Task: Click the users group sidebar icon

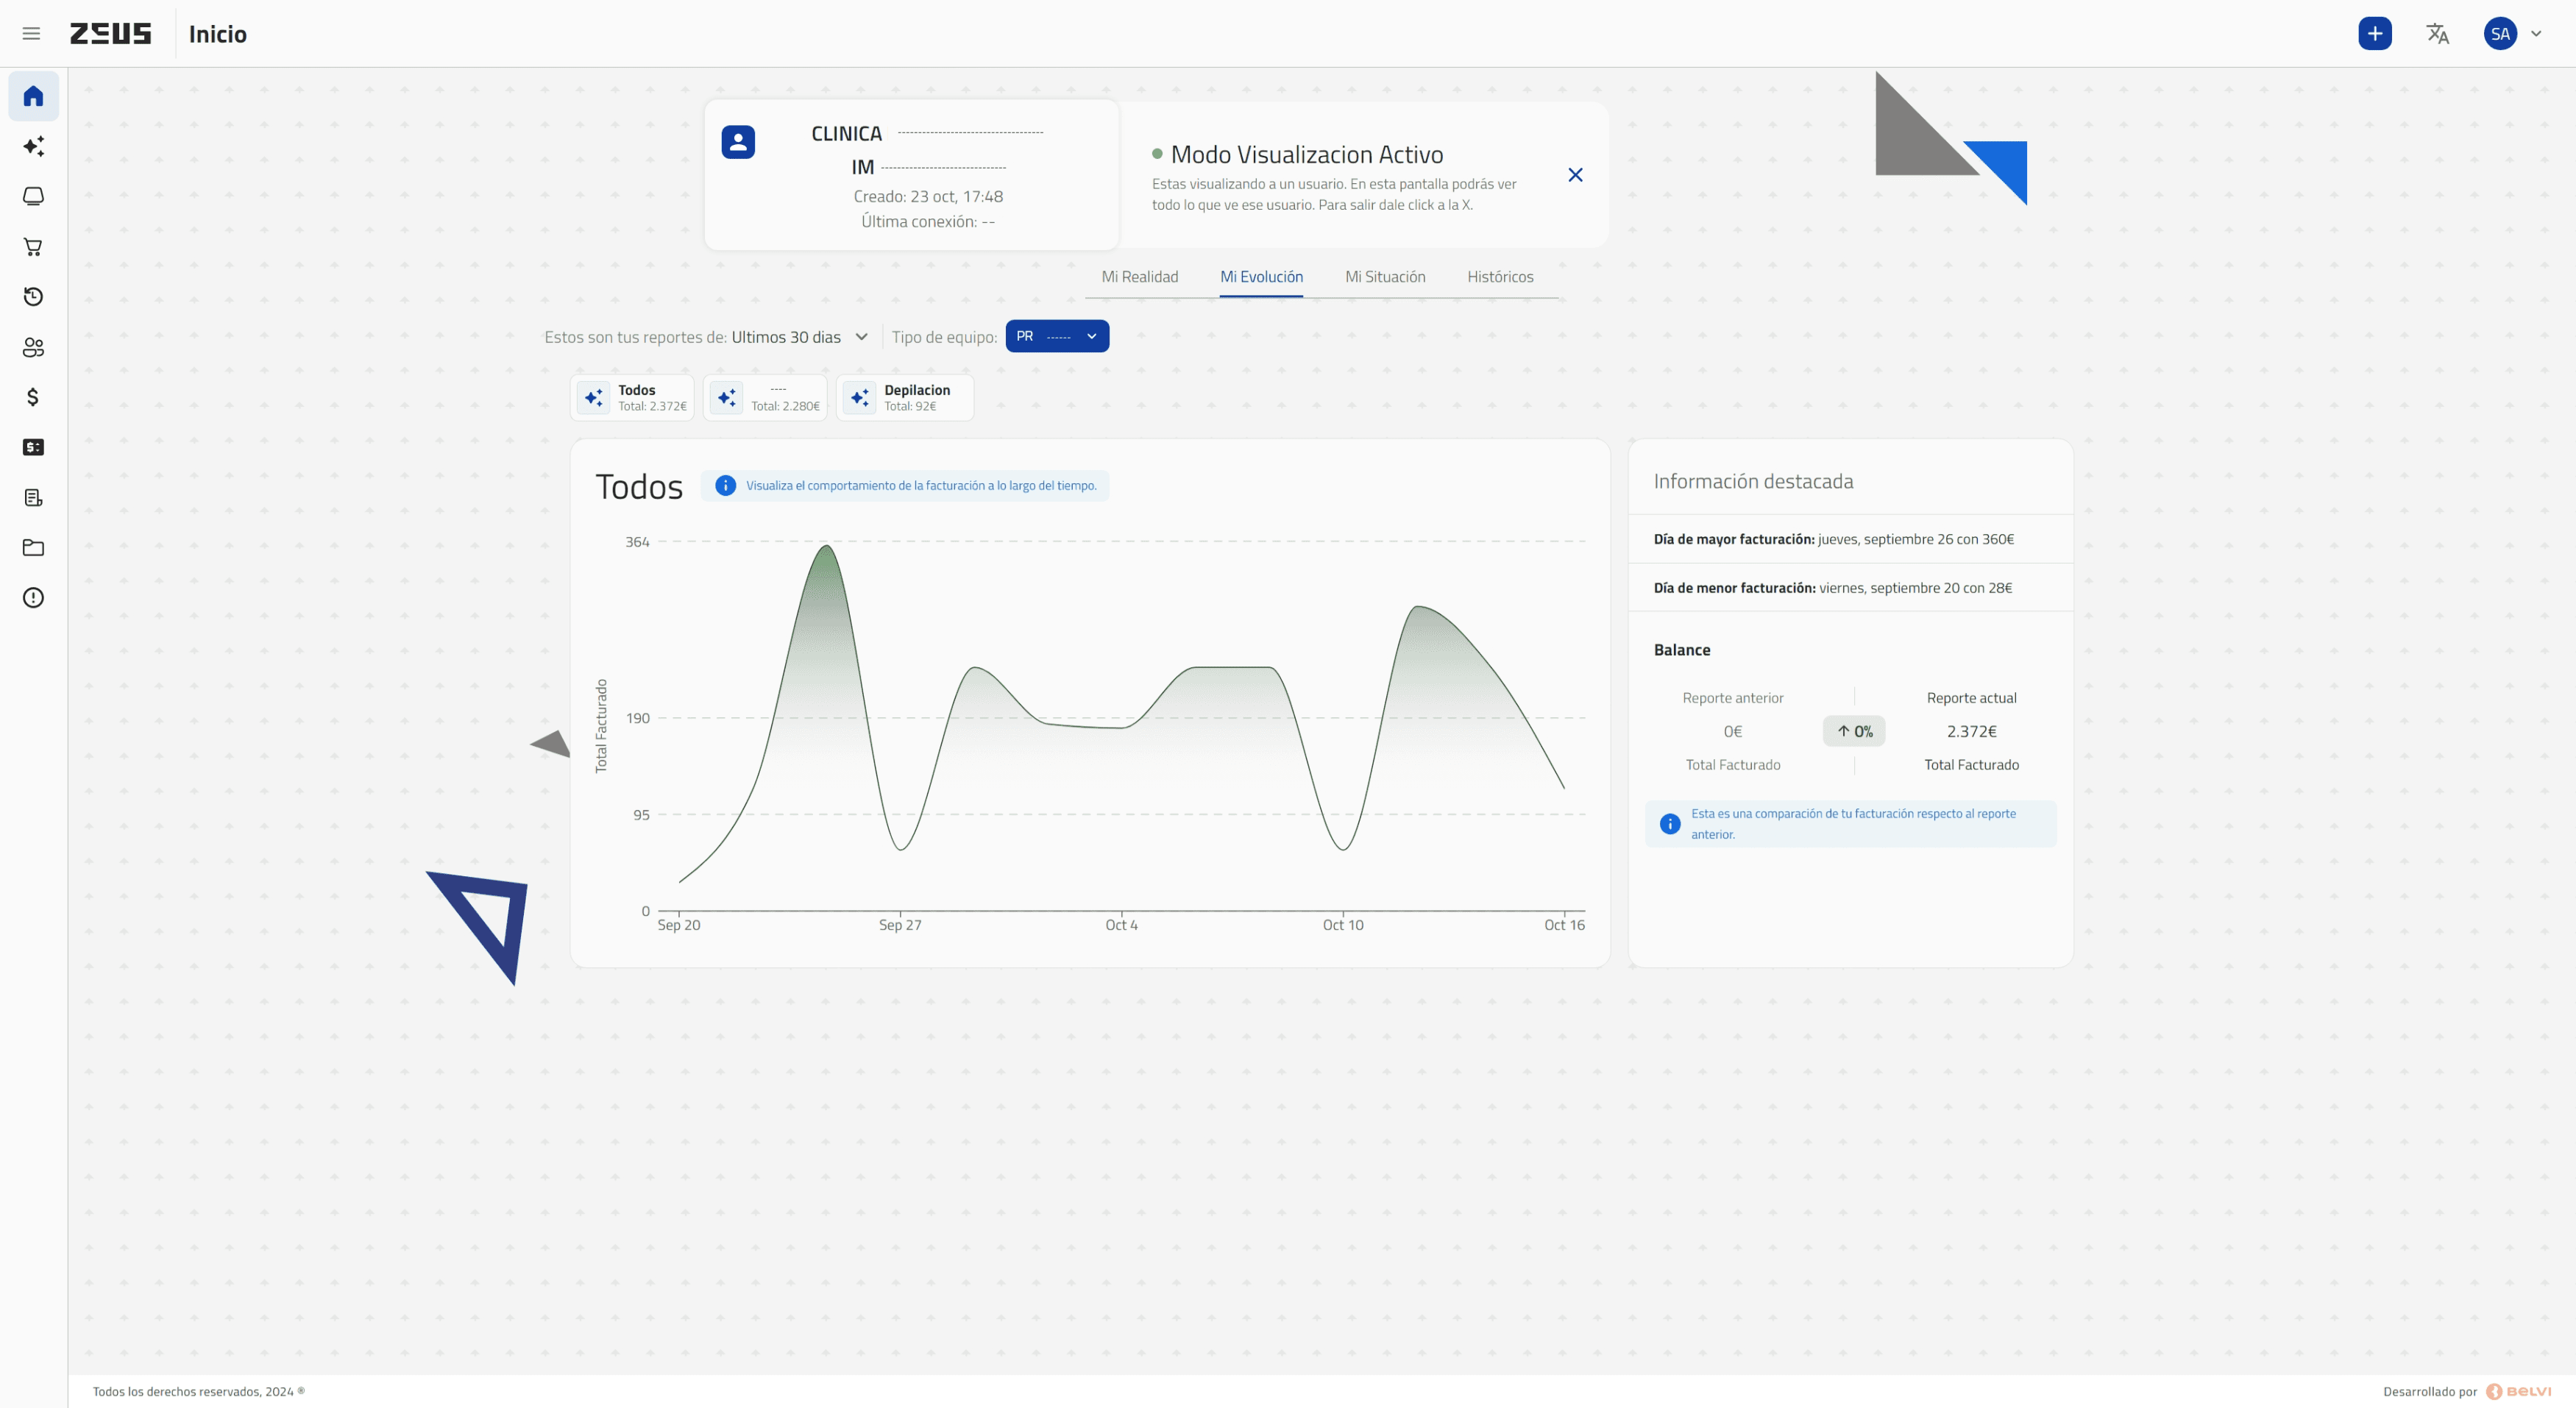Action: (x=33, y=347)
